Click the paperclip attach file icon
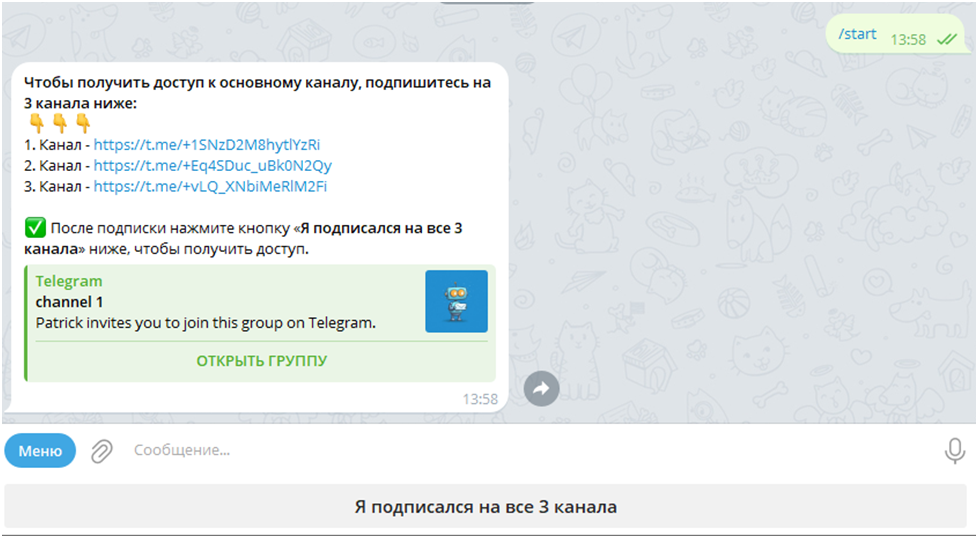The width and height of the screenshot is (978, 538). [101, 451]
